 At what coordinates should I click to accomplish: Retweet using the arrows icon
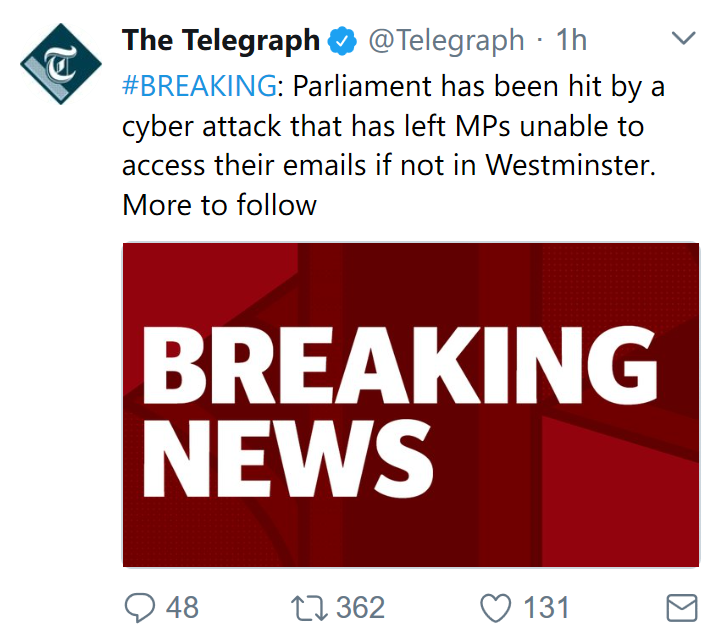pyautogui.click(x=307, y=606)
